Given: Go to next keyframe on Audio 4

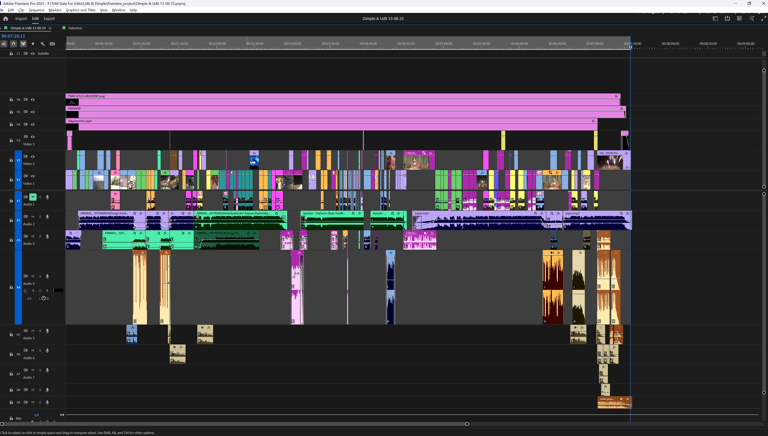Looking at the screenshot, I should [x=47, y=291].
